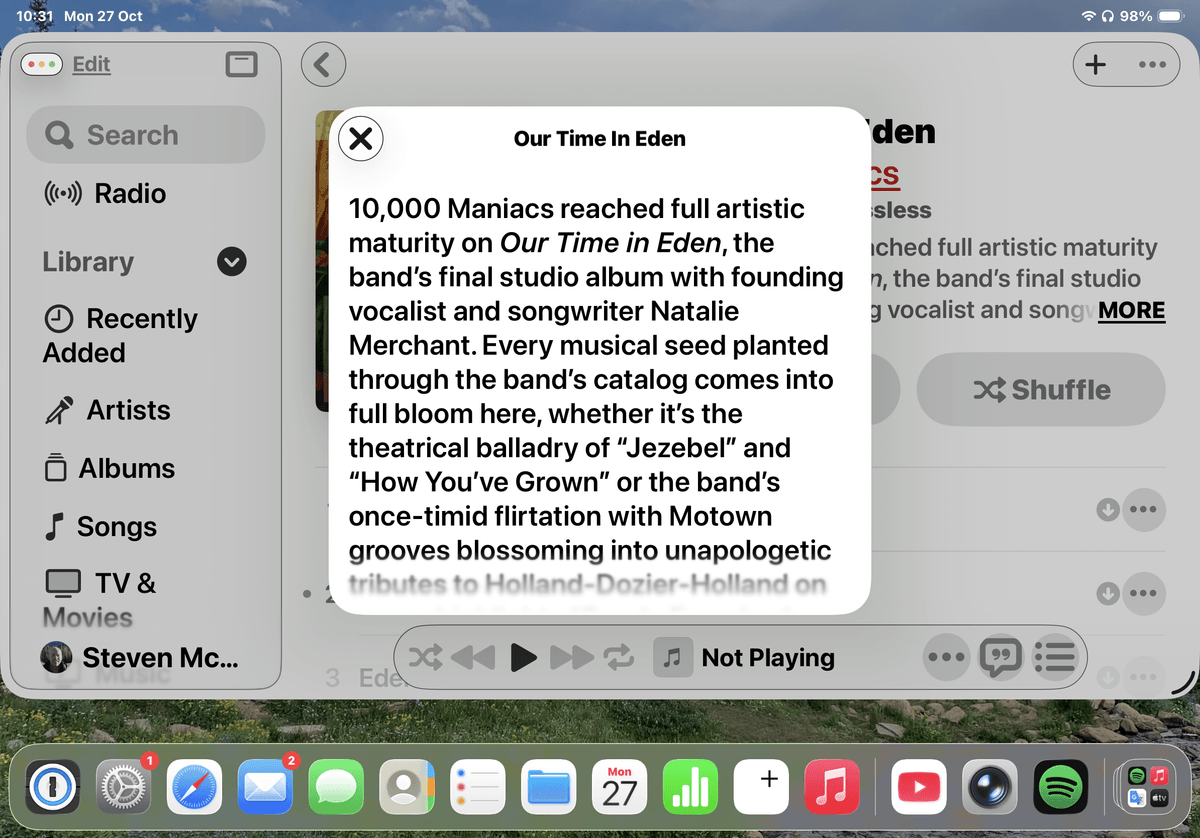Open 1Password from the dock

click(x=53, y=787)
